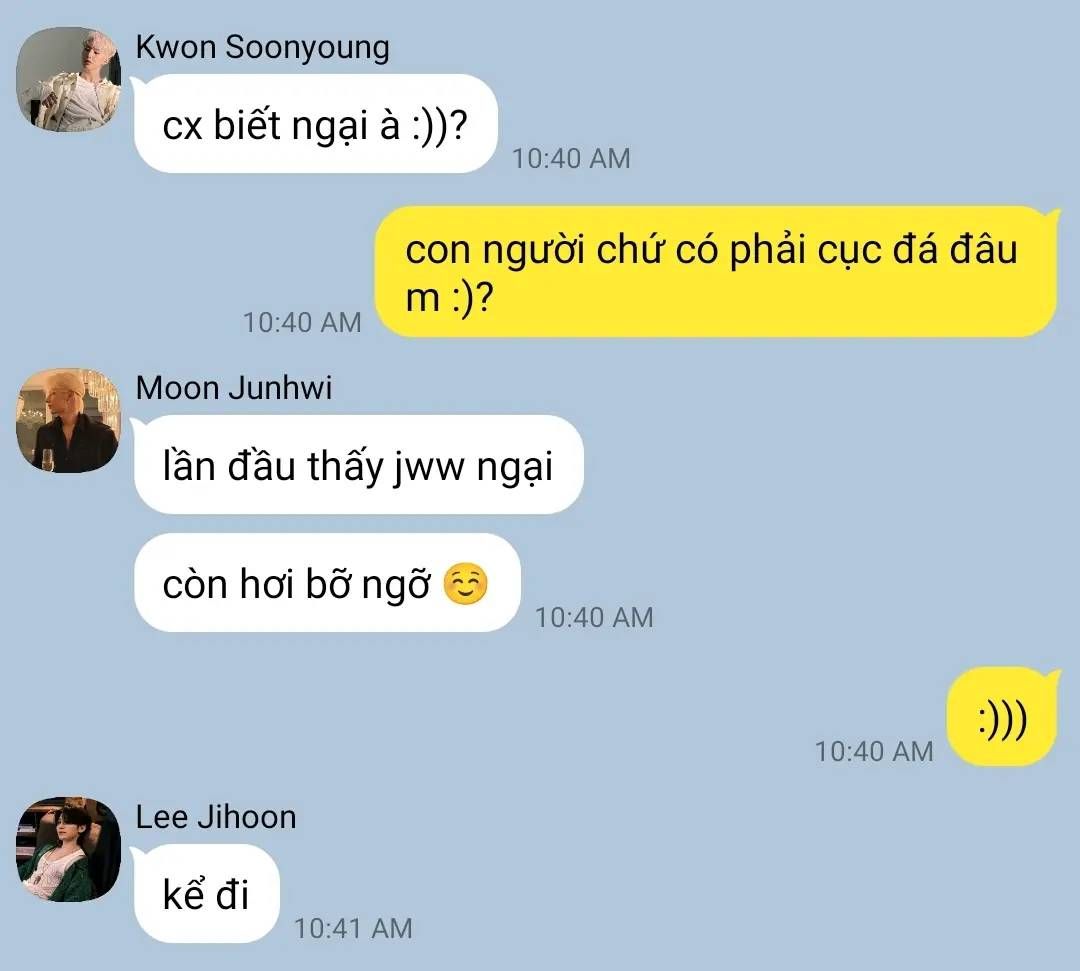Click 'm :)?' on yellow bubble's second line

[x=450, y=299]
